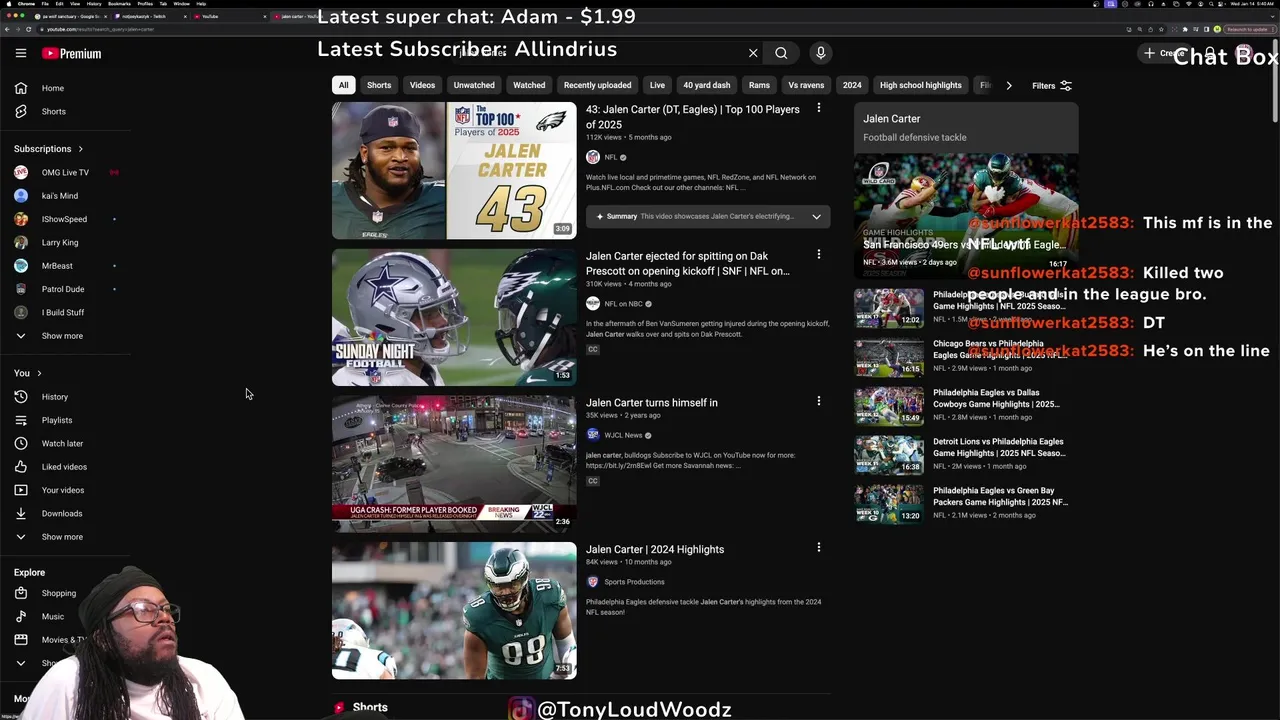Image resolution: width=1280 pixels, height=720 pixels.
Task: Show more filter chips with right arrow
Action: click(1008, 86)
